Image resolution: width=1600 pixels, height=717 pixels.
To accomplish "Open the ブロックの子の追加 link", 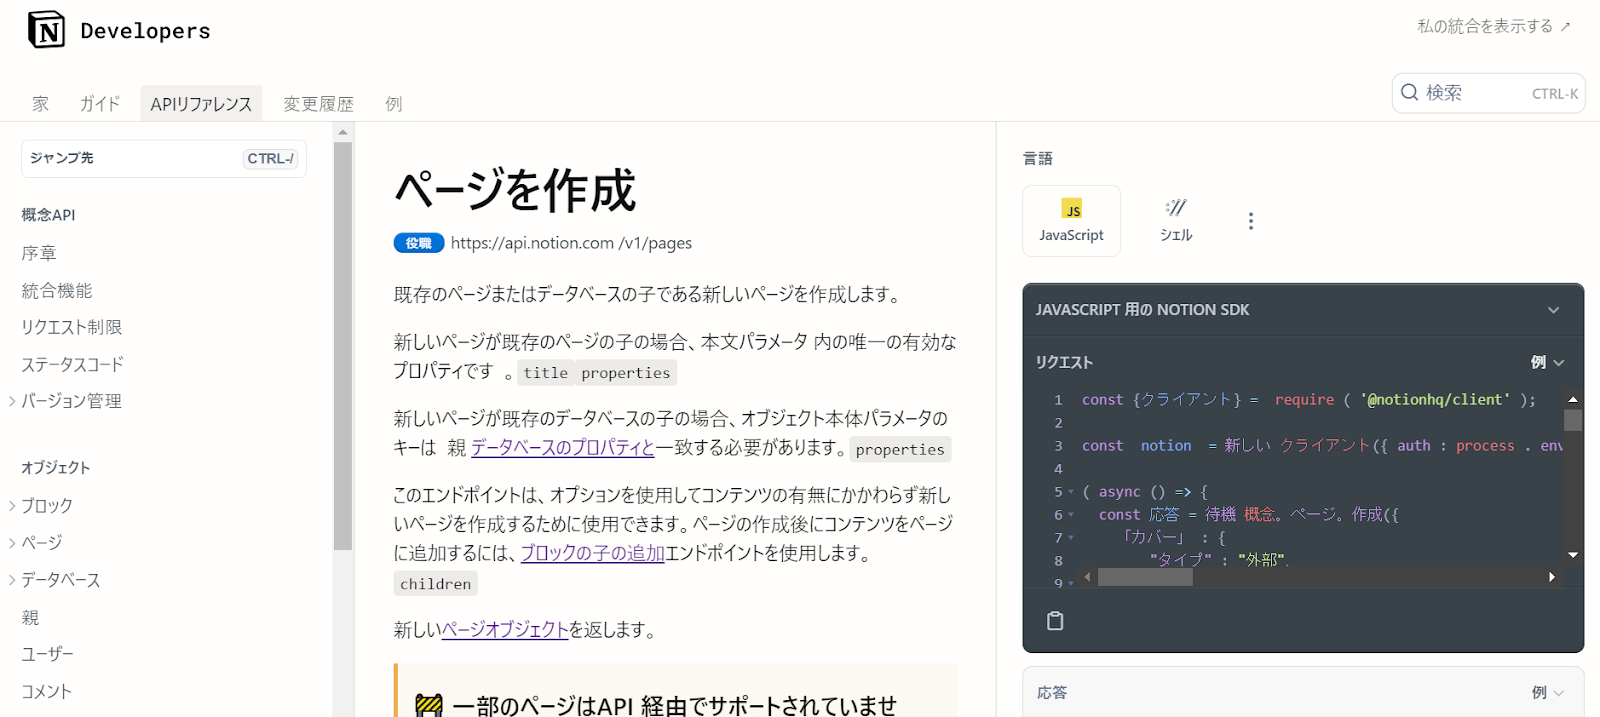I will (x=592, y=553).
